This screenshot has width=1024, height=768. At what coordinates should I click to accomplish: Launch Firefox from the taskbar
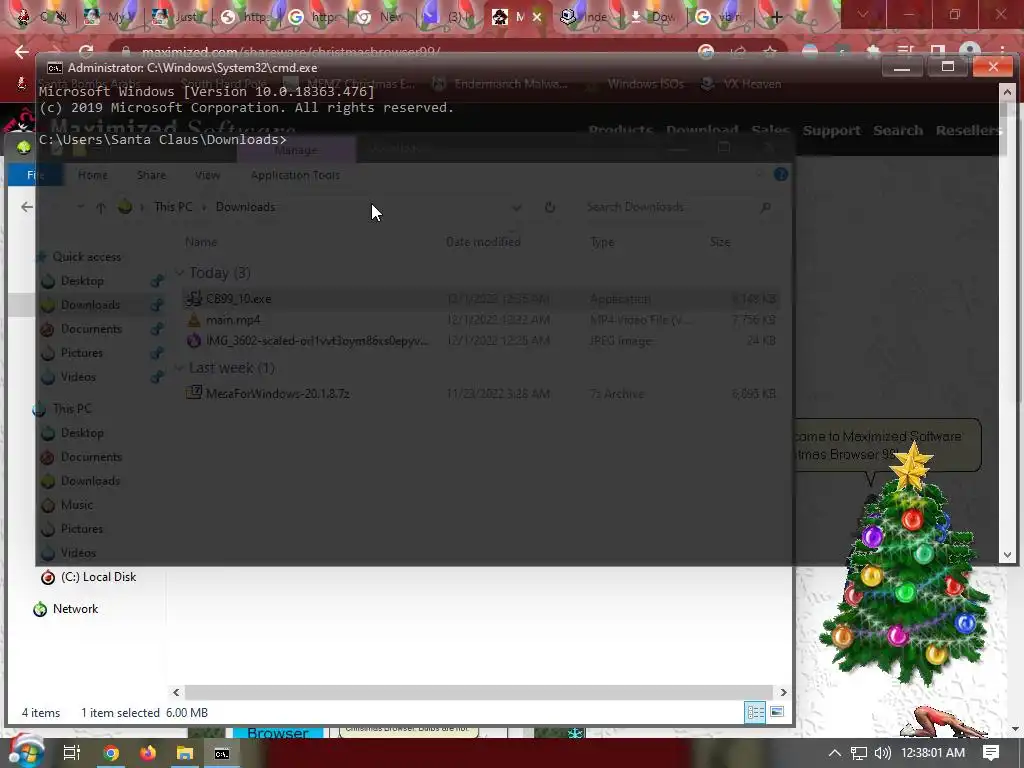coord(148,753)
